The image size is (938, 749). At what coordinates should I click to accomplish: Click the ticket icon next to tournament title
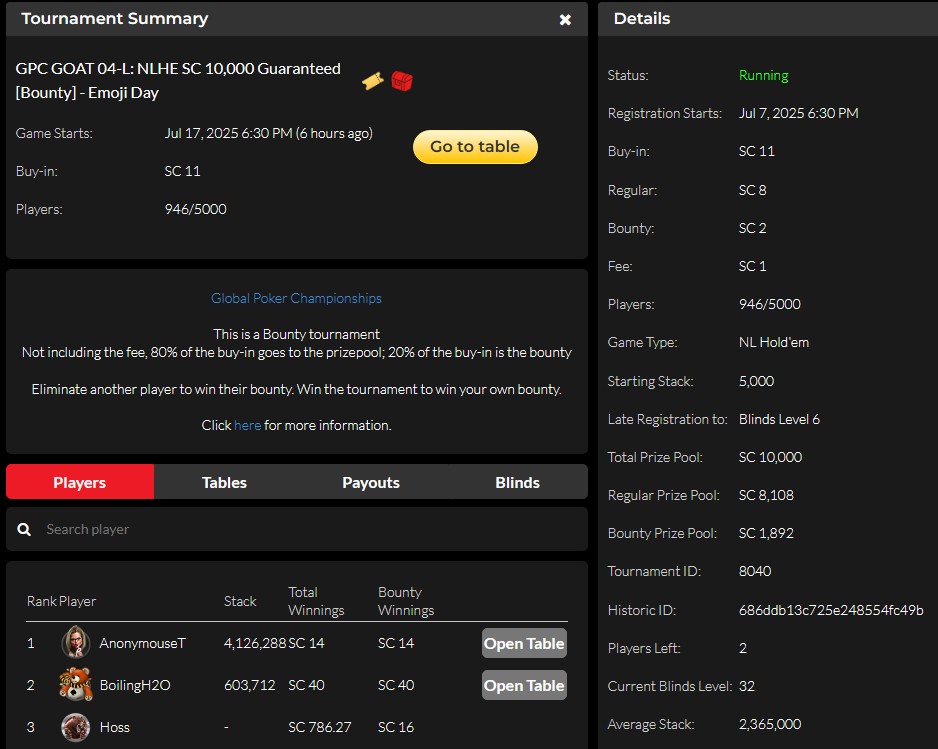tap(372, 80)
